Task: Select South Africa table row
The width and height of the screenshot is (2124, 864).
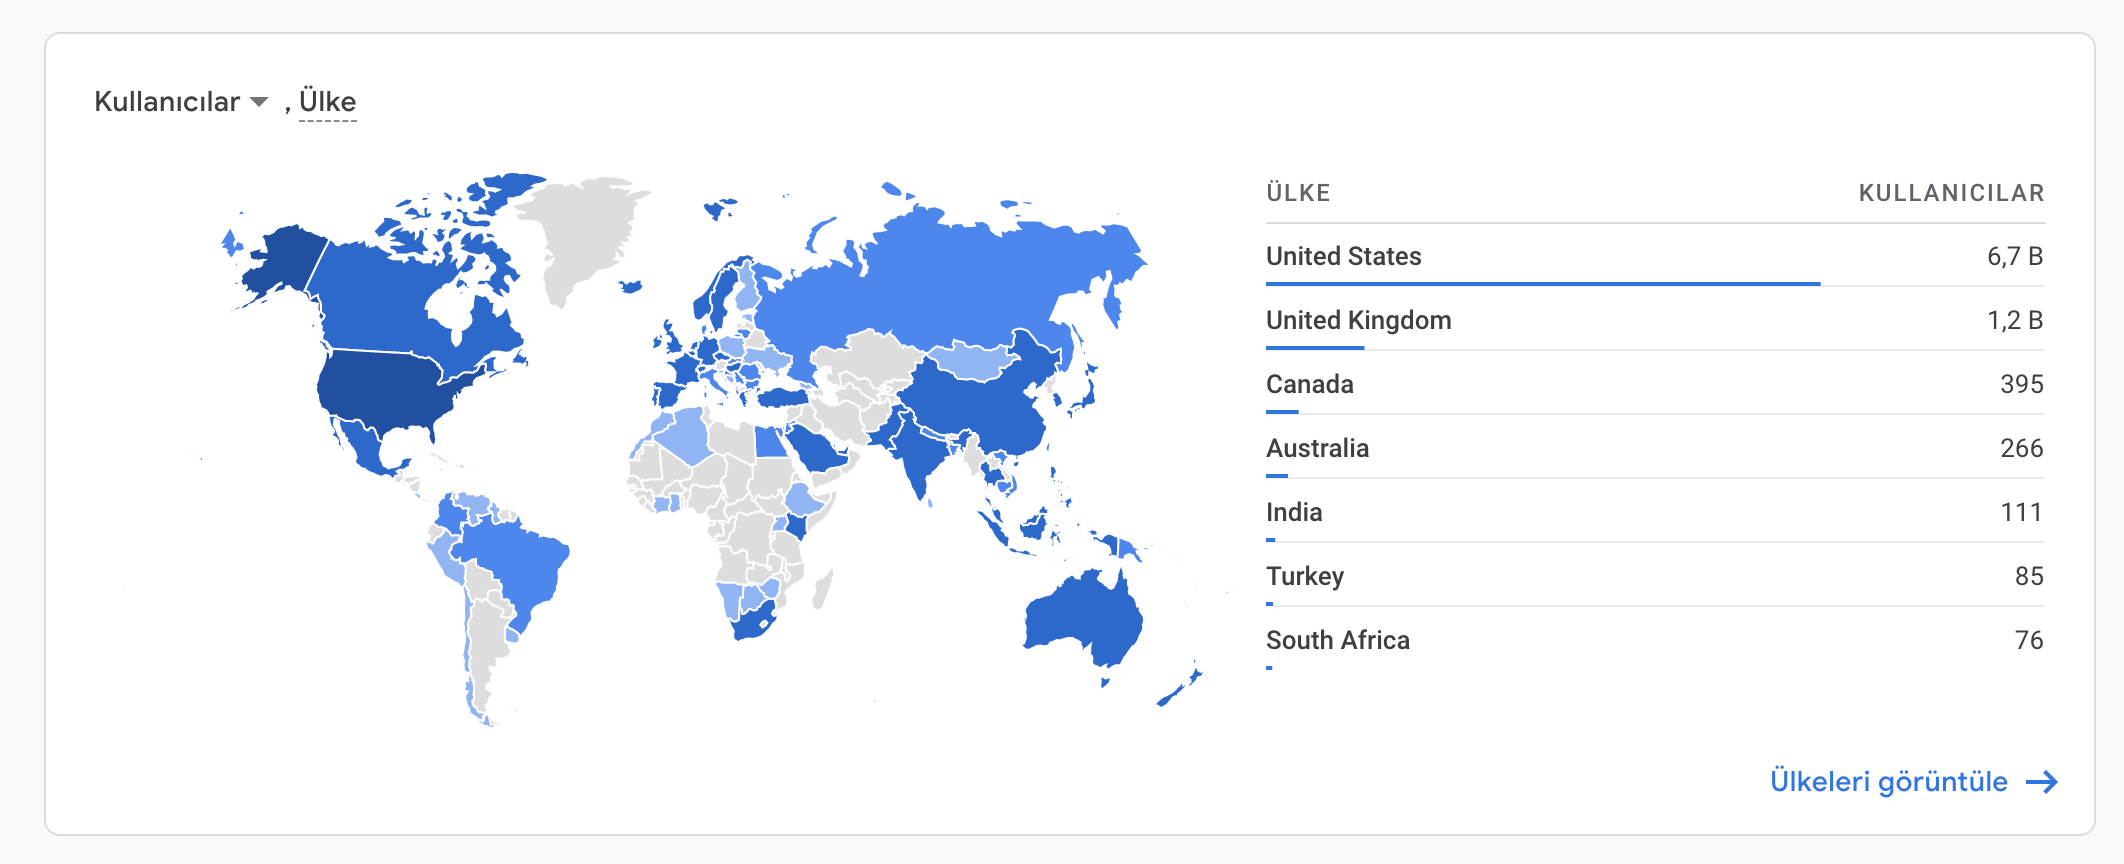Action: (x=1655, y=640)
